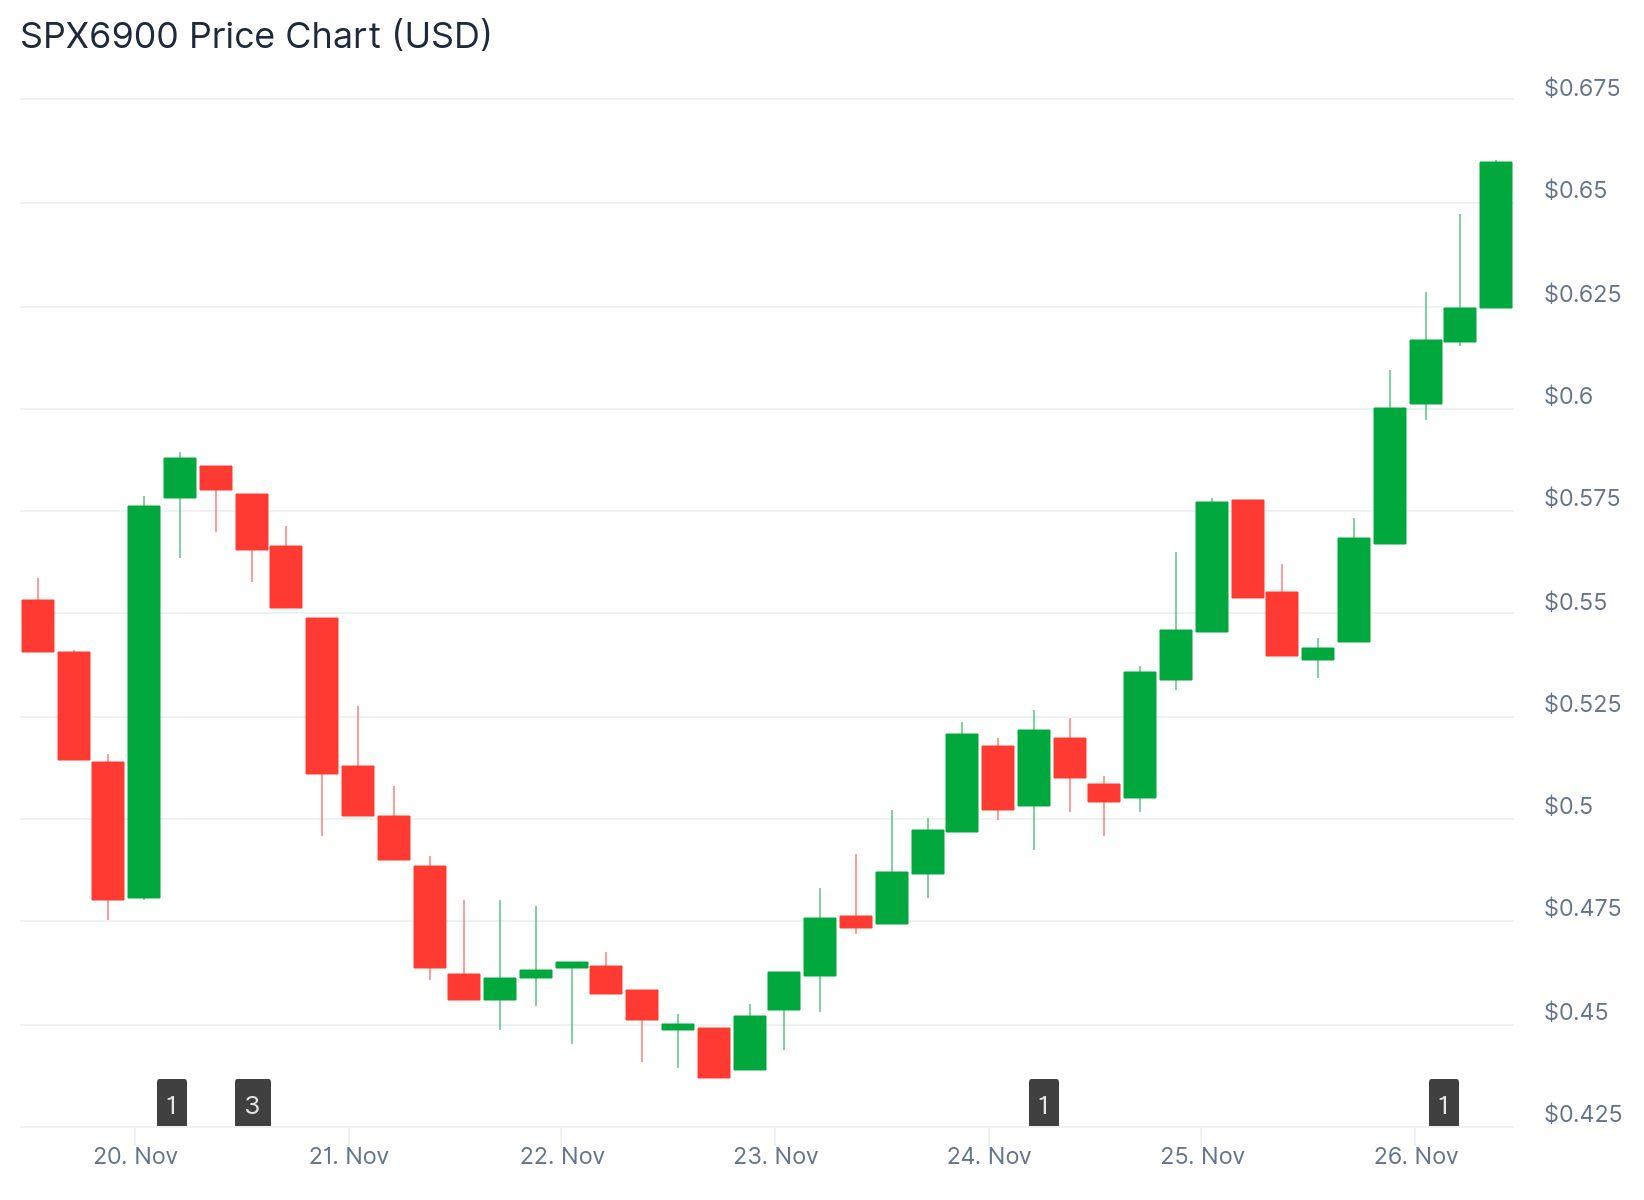Select the 26. Nov date axis label
1644x1200 pixels.
[x=1416, y=1156]
